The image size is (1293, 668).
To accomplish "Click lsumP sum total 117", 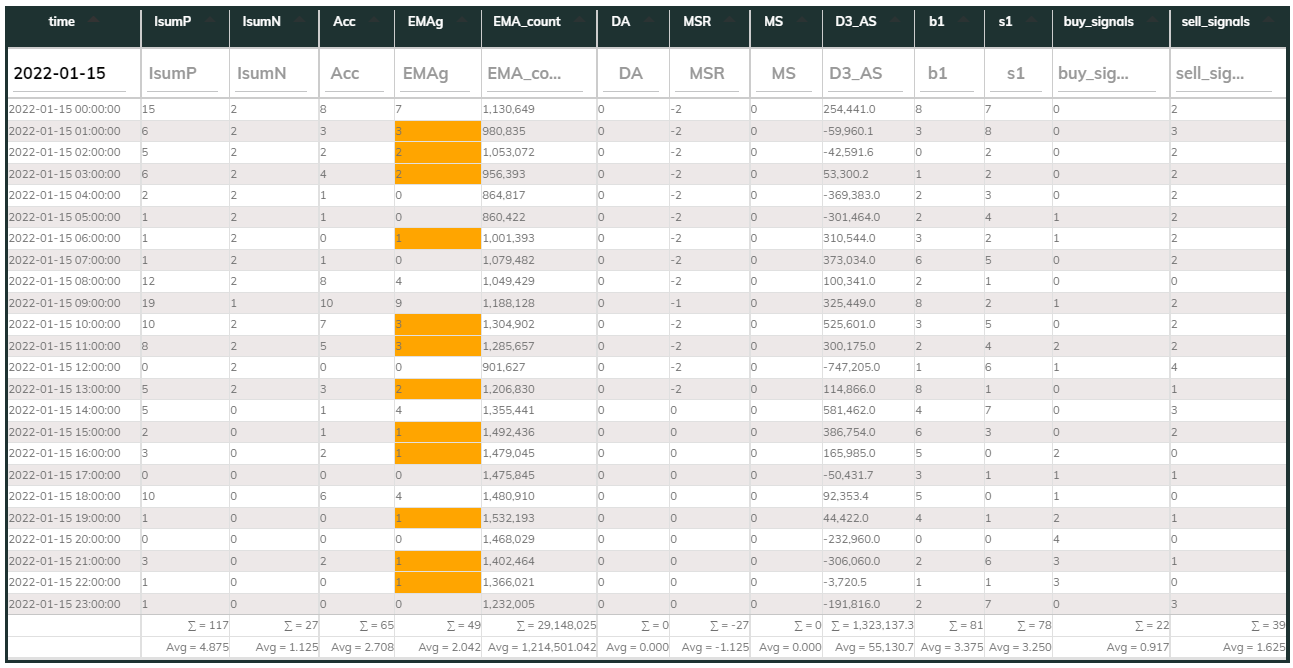I will click(208, 626).
